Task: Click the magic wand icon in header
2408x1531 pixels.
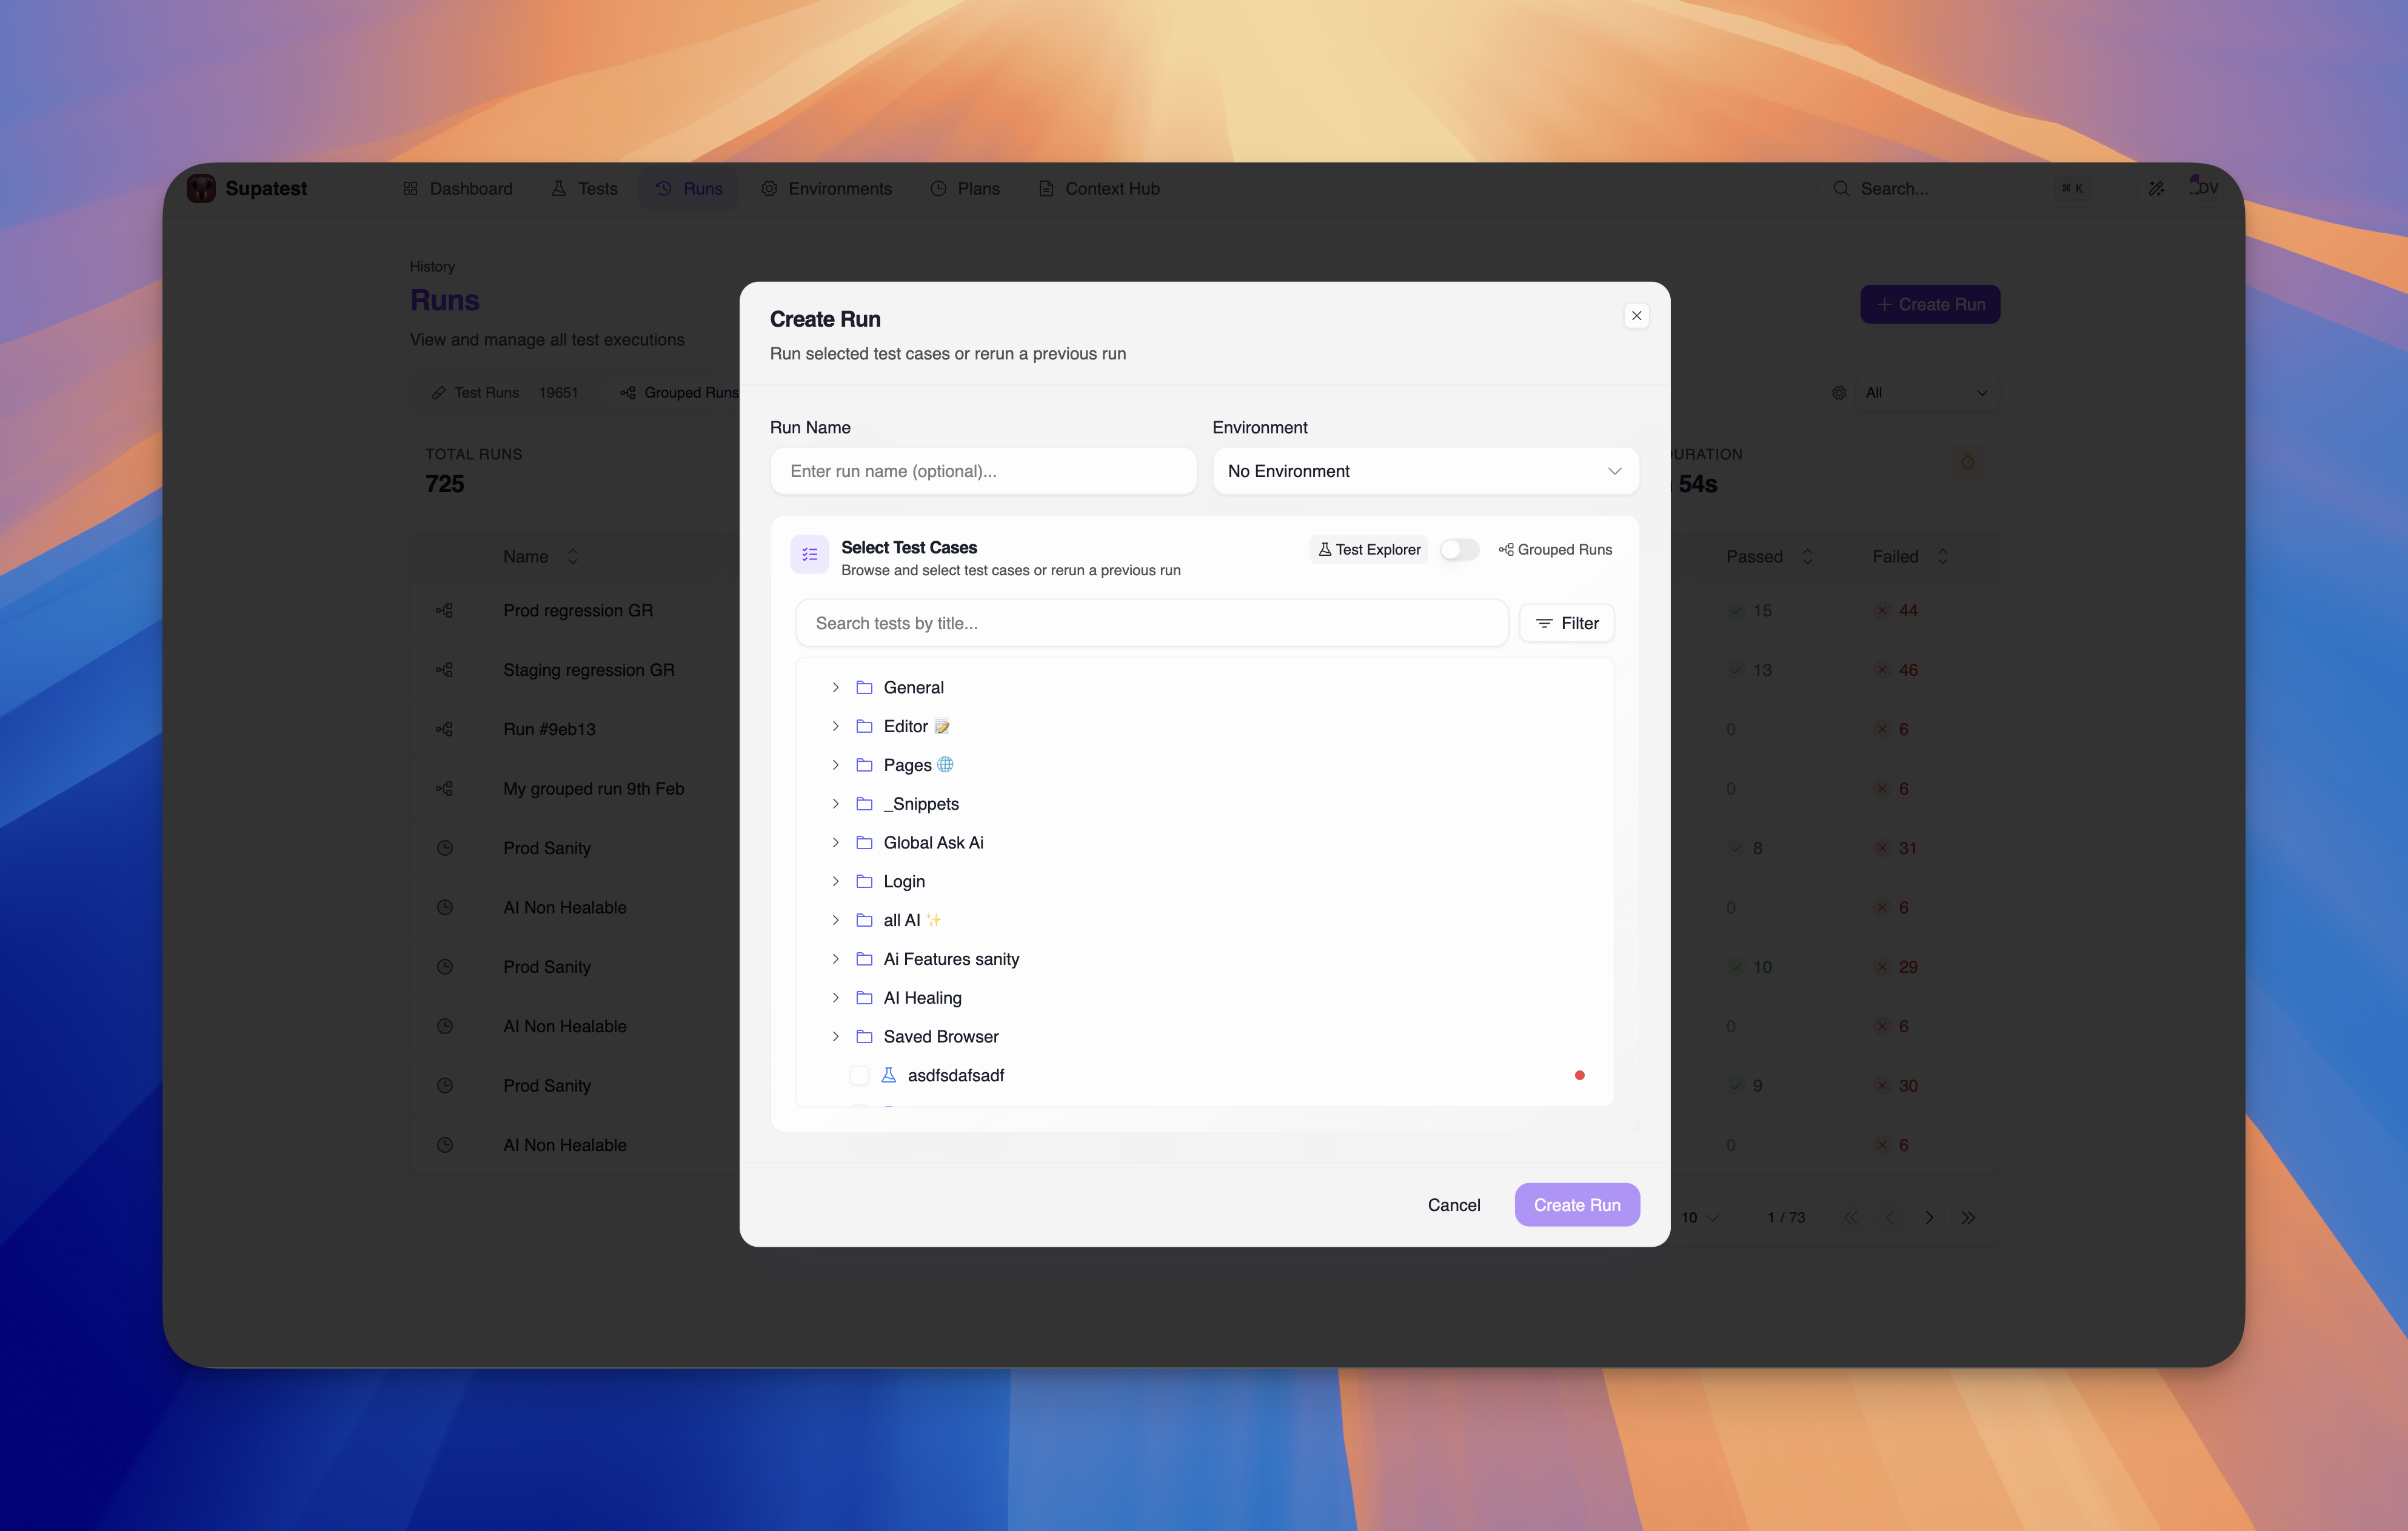Action: click(x=2156, y=188)
